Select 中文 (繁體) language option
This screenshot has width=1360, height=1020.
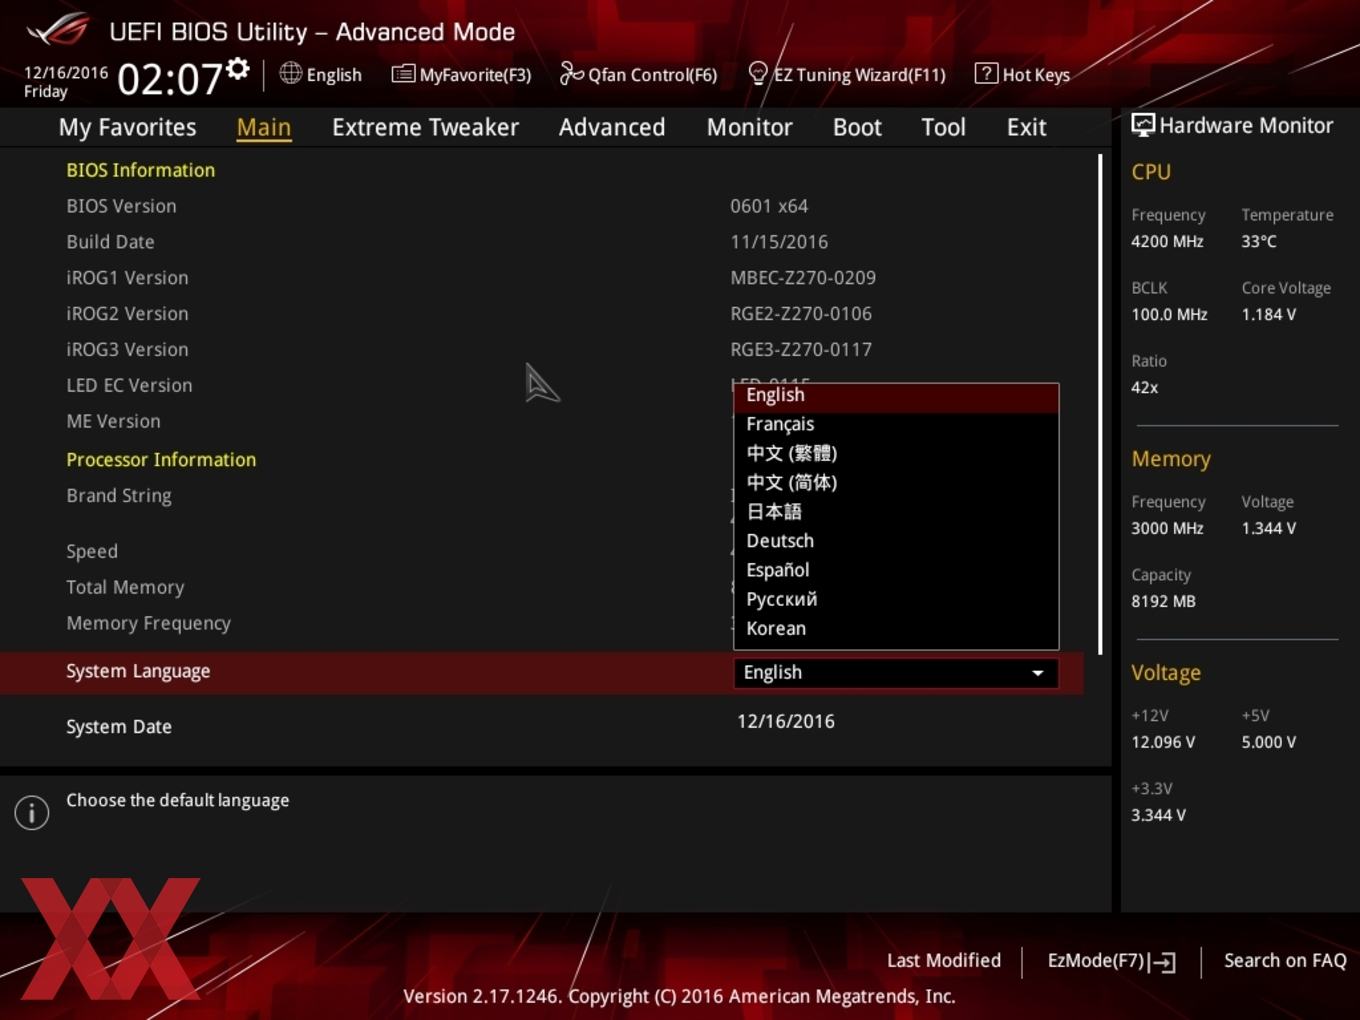point(896,453)
